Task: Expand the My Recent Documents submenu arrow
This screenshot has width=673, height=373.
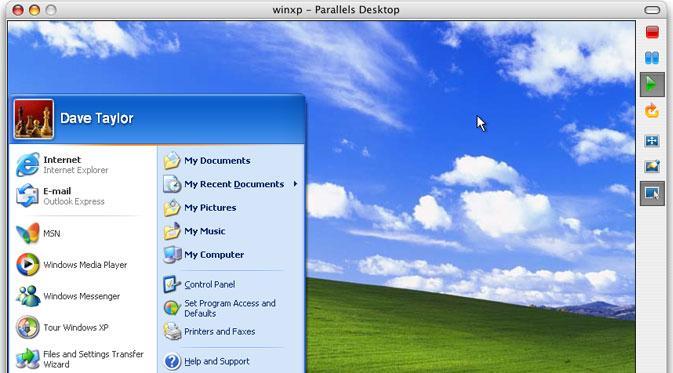Action: 295,184
